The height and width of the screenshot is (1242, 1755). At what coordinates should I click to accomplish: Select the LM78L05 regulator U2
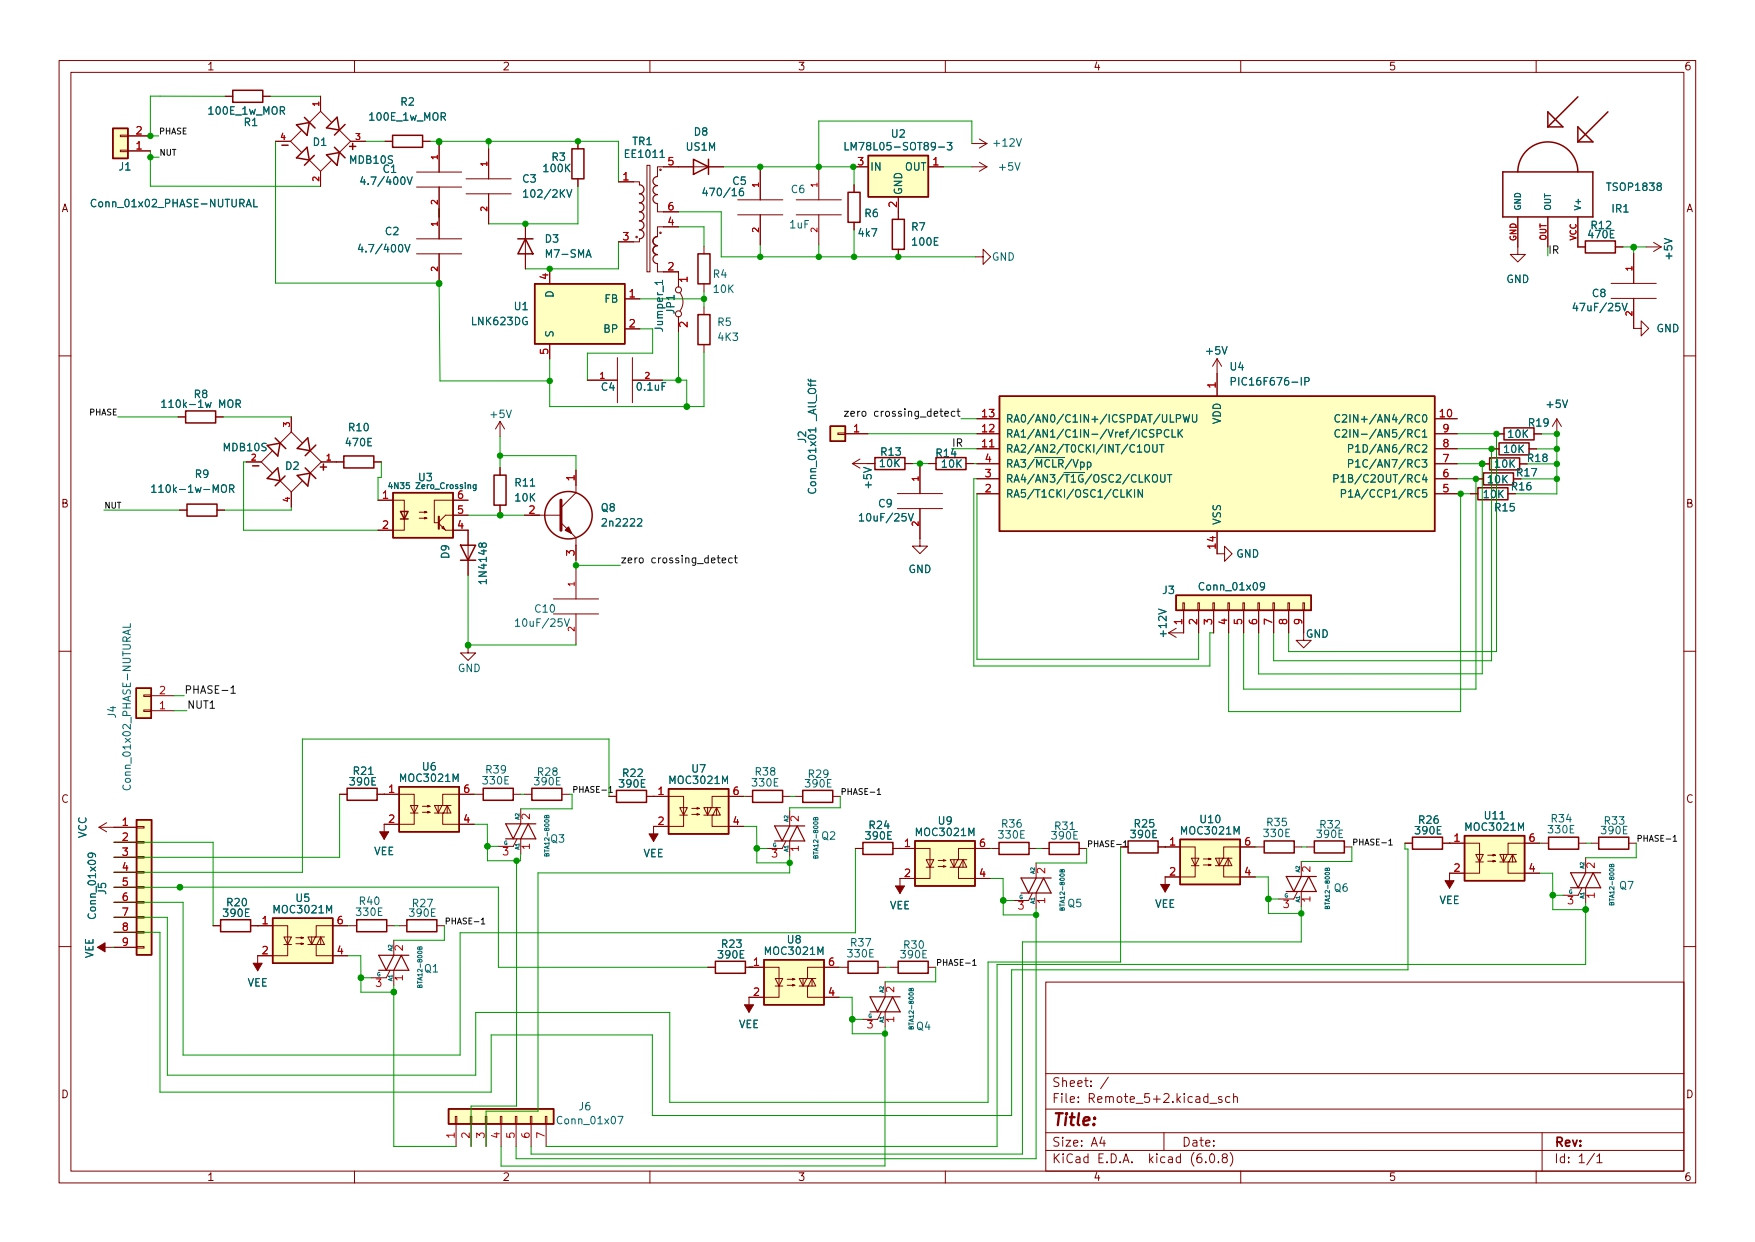tap(897, 176)
